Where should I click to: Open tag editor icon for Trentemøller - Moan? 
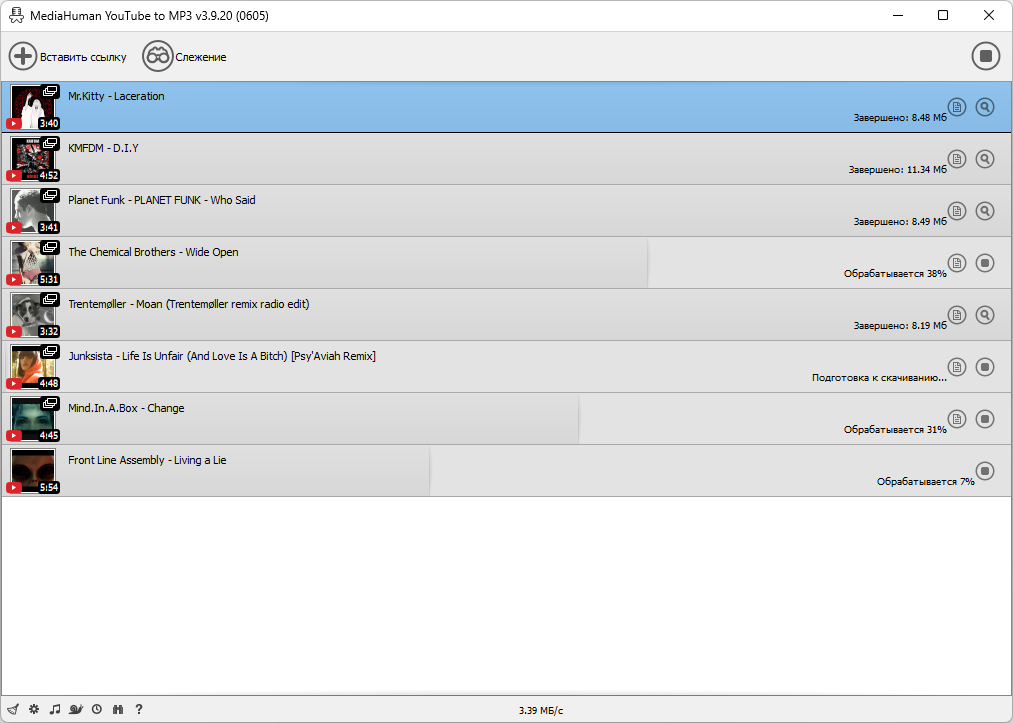957,315
